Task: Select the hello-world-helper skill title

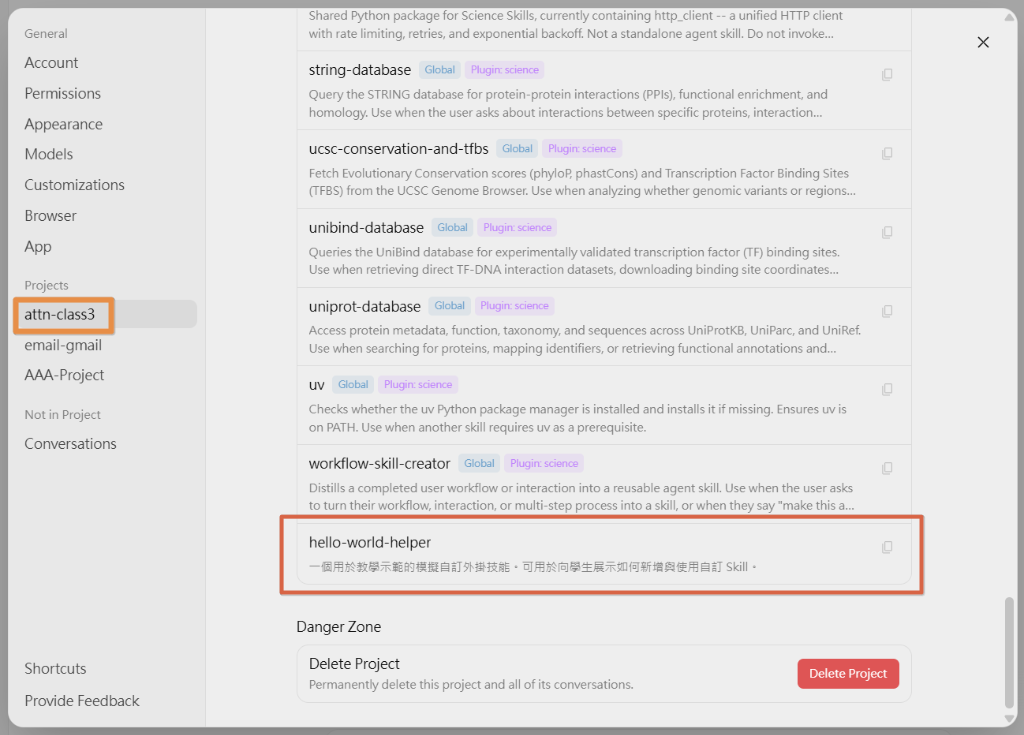Action: [x=370, y=542]
